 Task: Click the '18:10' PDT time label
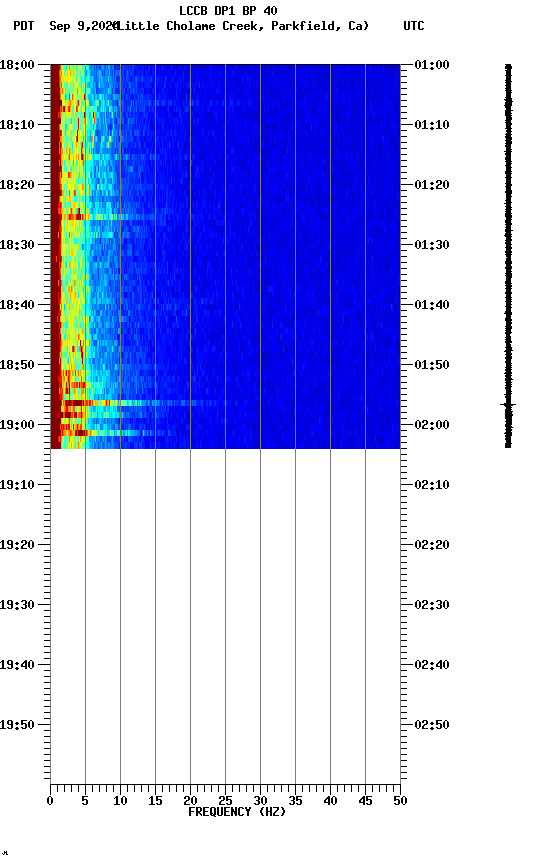click(17, 125)
